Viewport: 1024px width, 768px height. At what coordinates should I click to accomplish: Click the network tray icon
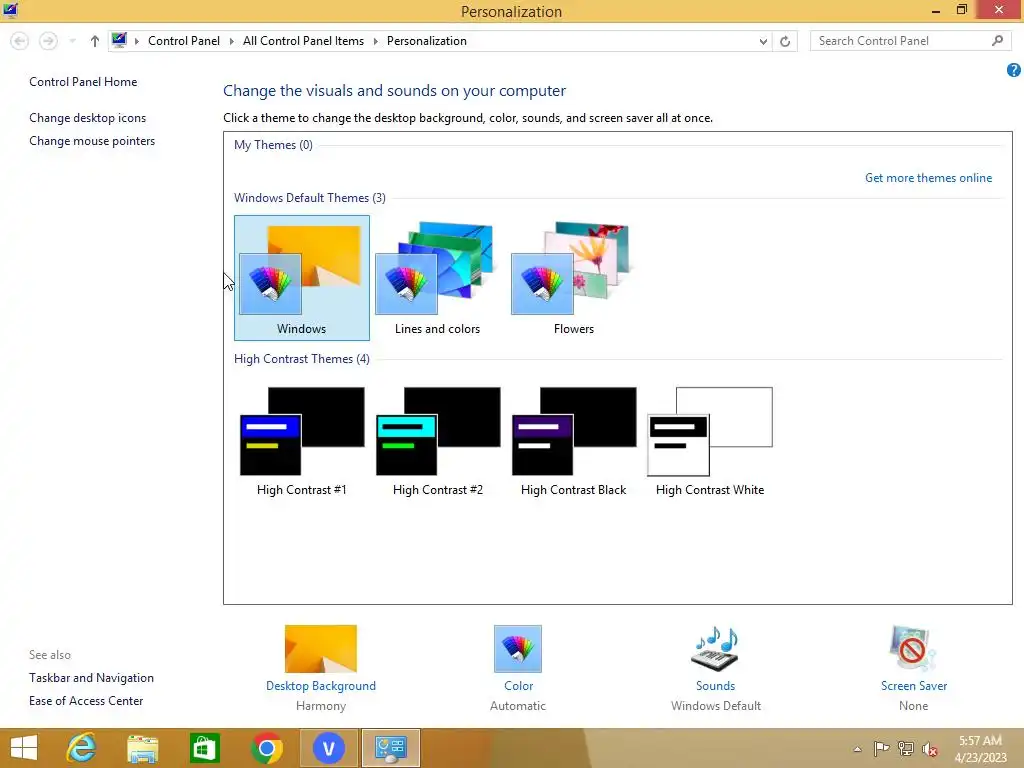click(x=906, y=748)
